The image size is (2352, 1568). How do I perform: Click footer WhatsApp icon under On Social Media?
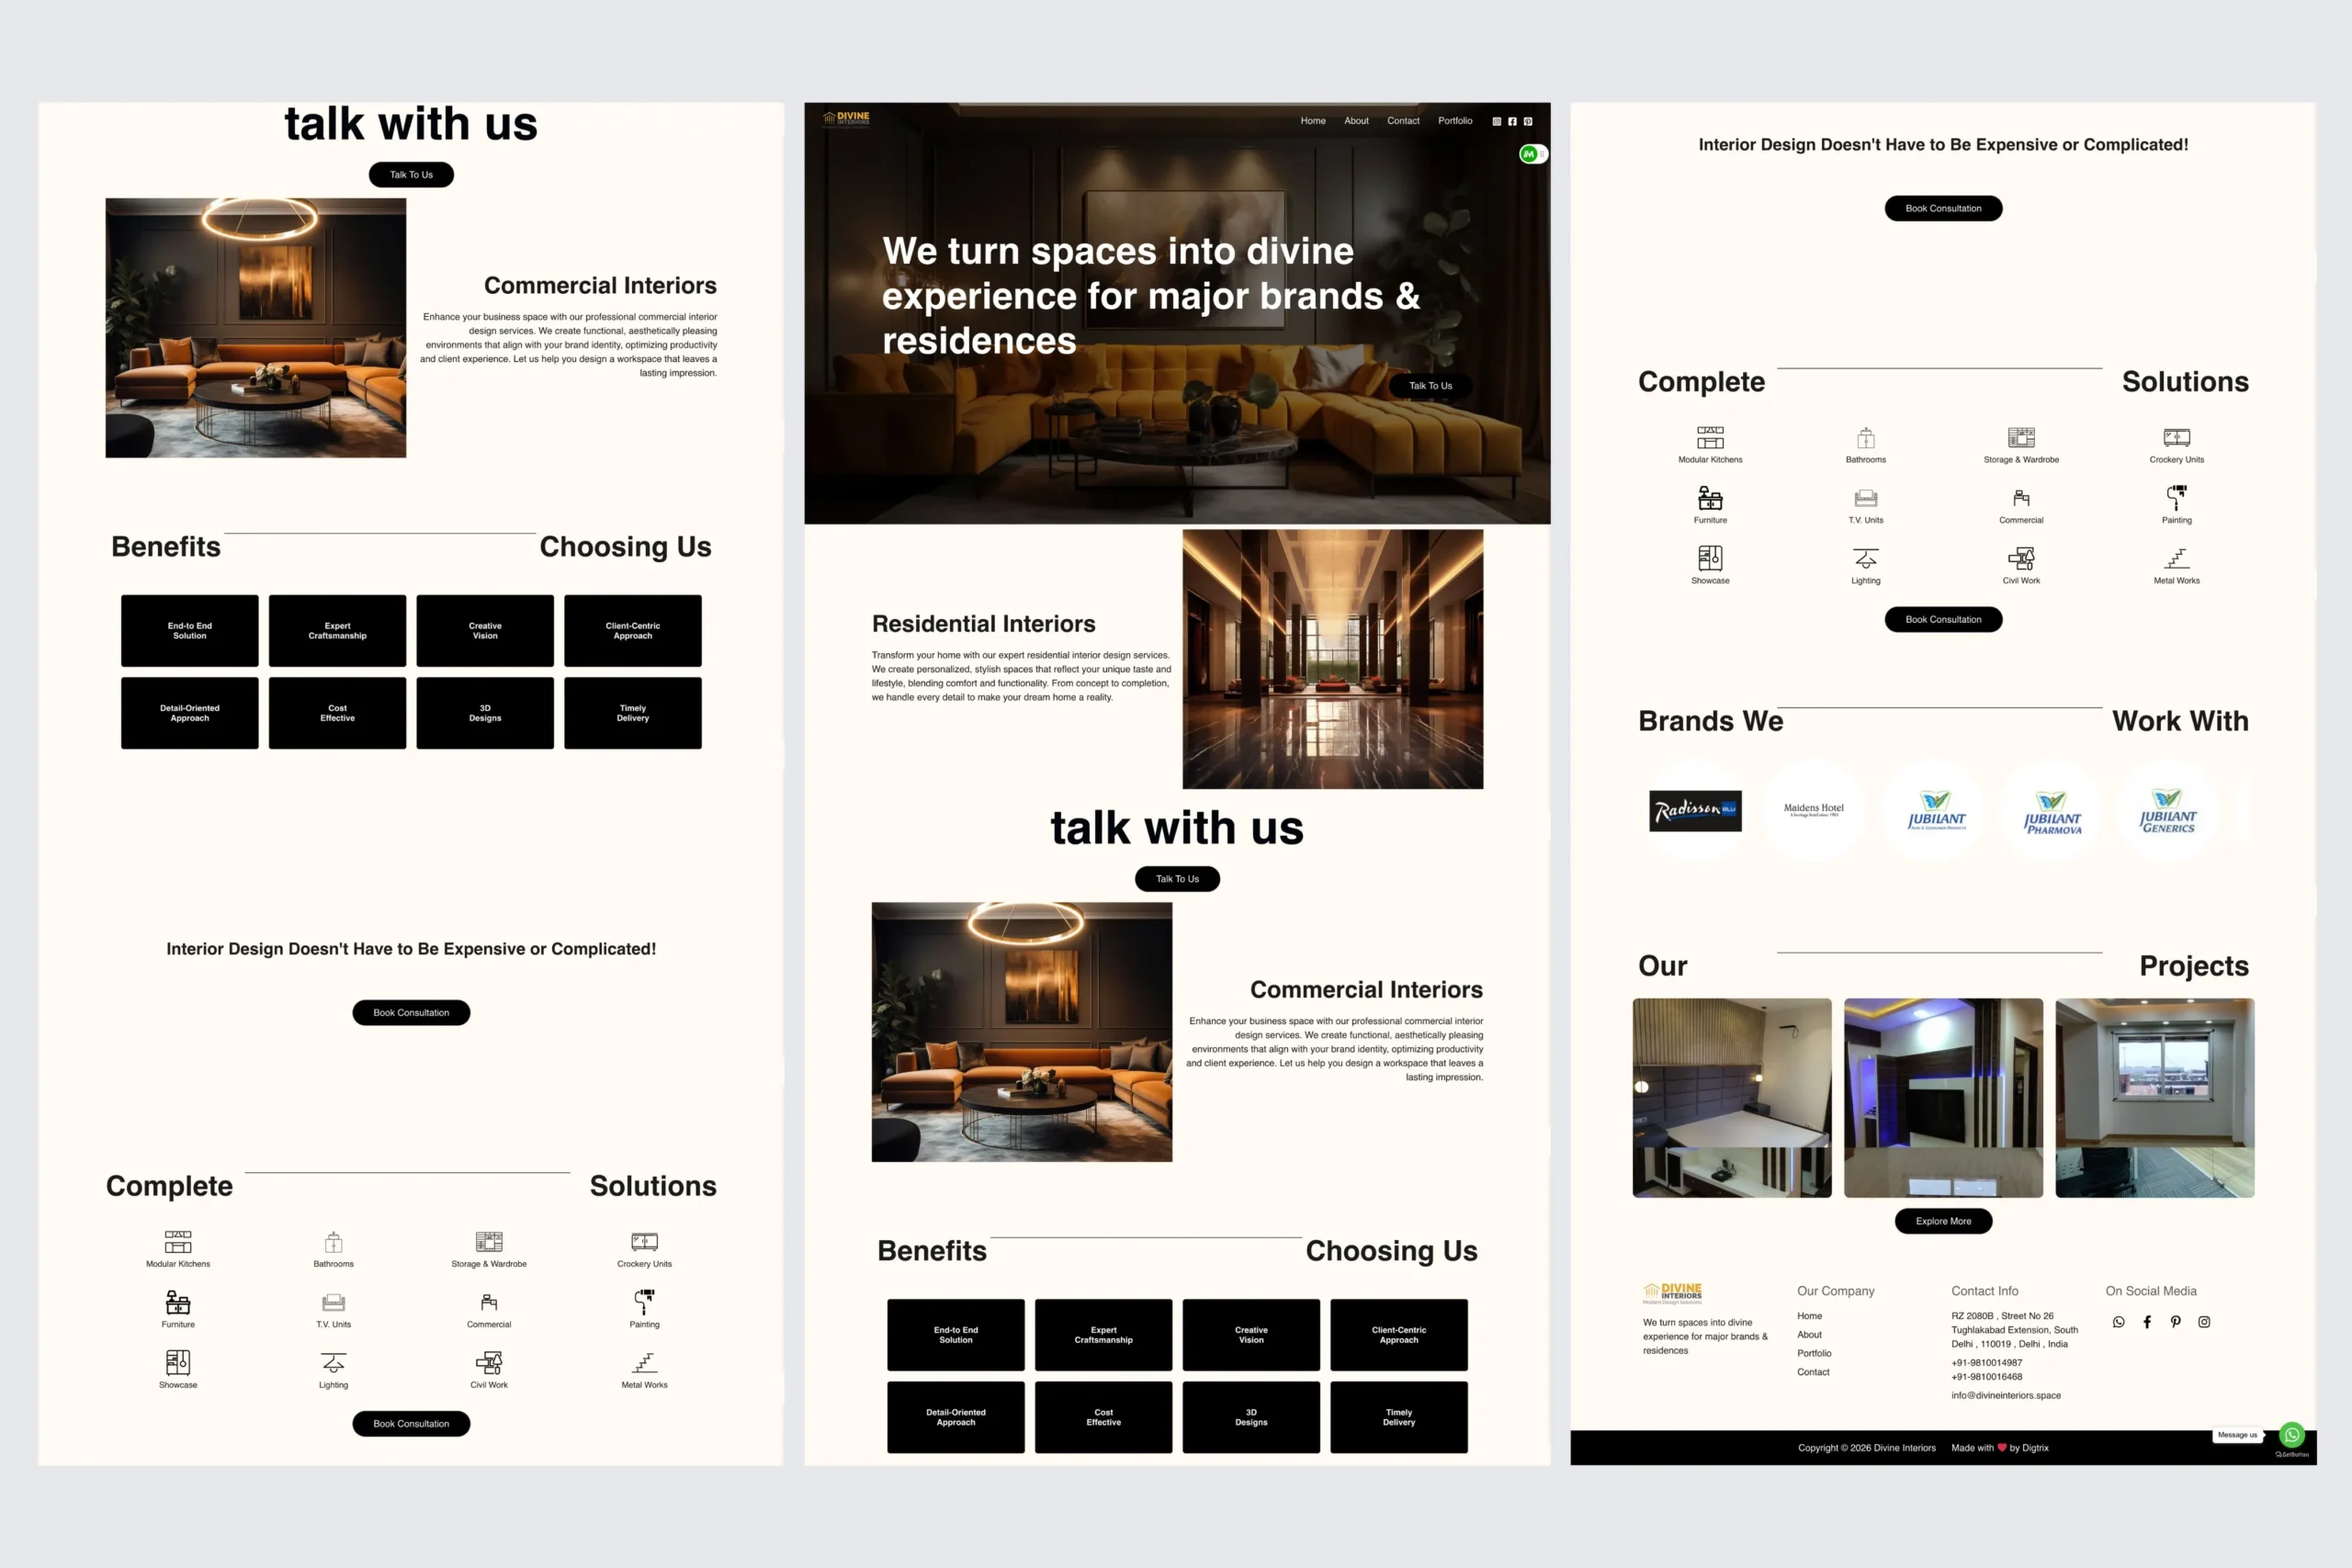(x=2118, y=1322)
